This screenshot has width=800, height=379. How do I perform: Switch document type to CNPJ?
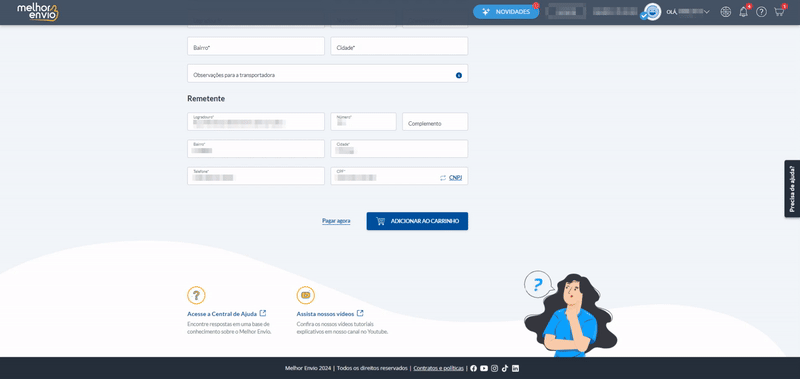455,178
